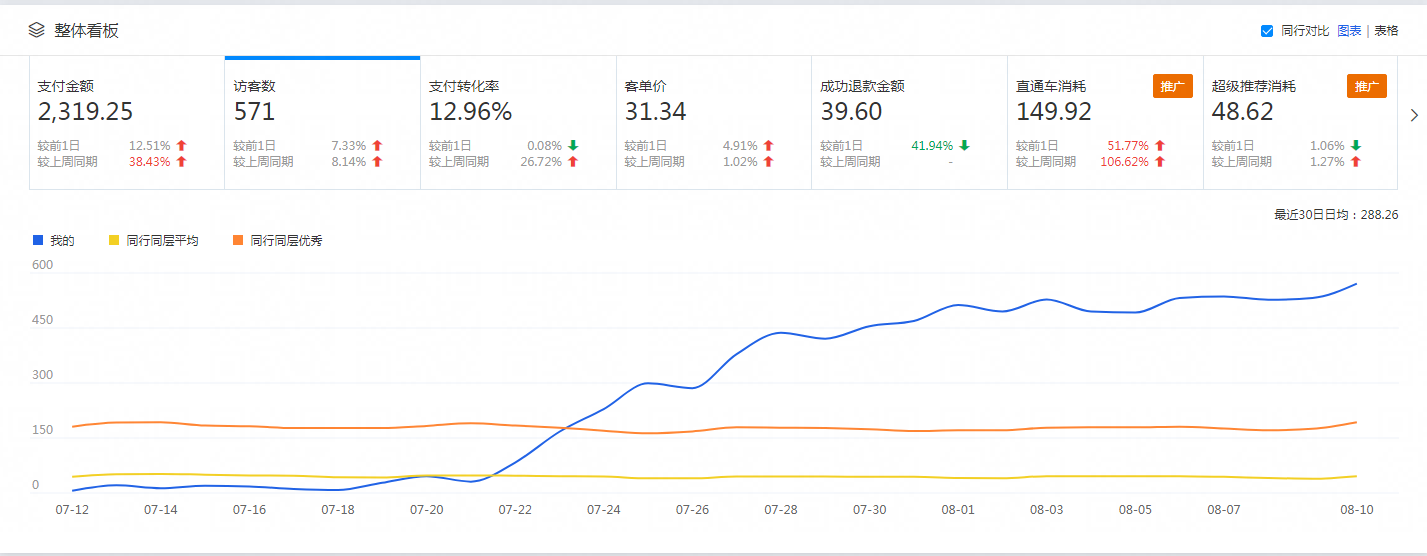Uncheck the 同行对比 checkbox
The image size is (1427, 556).
point(1267,31)
